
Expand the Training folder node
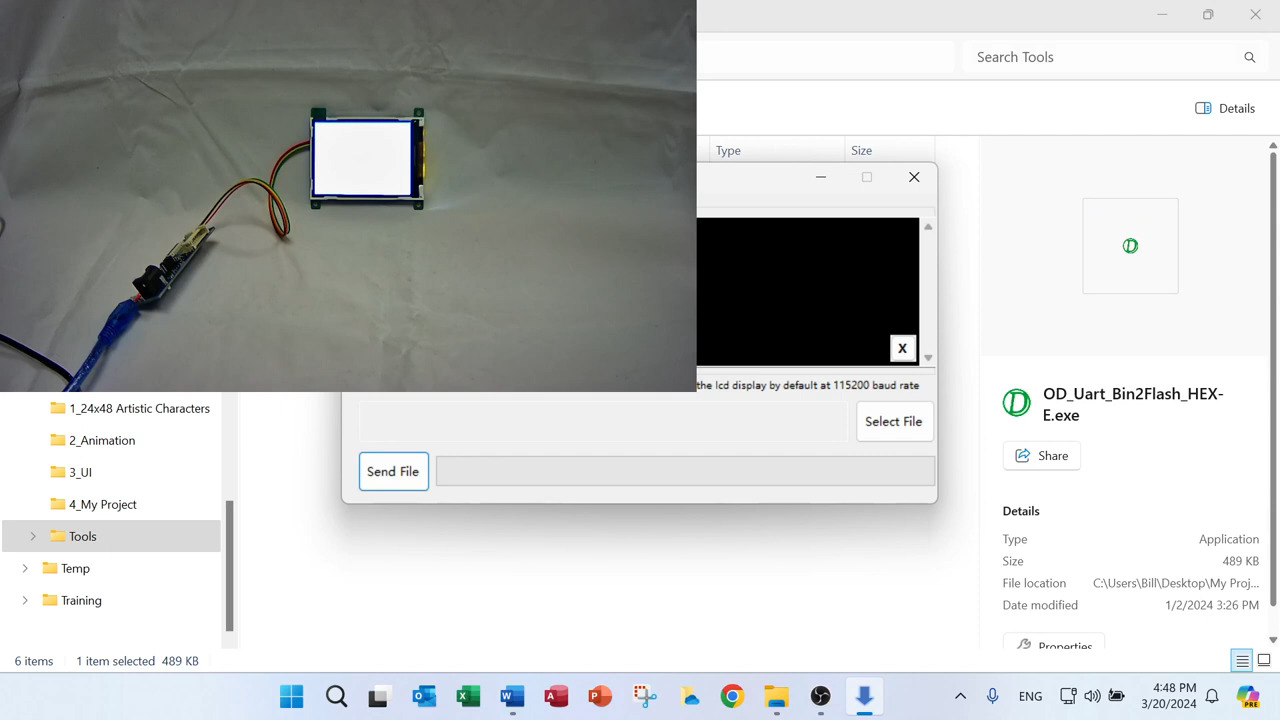25,601
